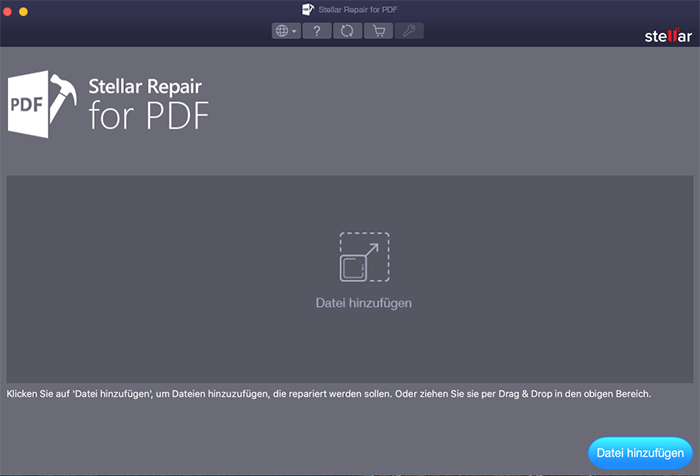This screenshot has height=476, width=700.
Task: Close the window with red button
Action: [8, 12]
